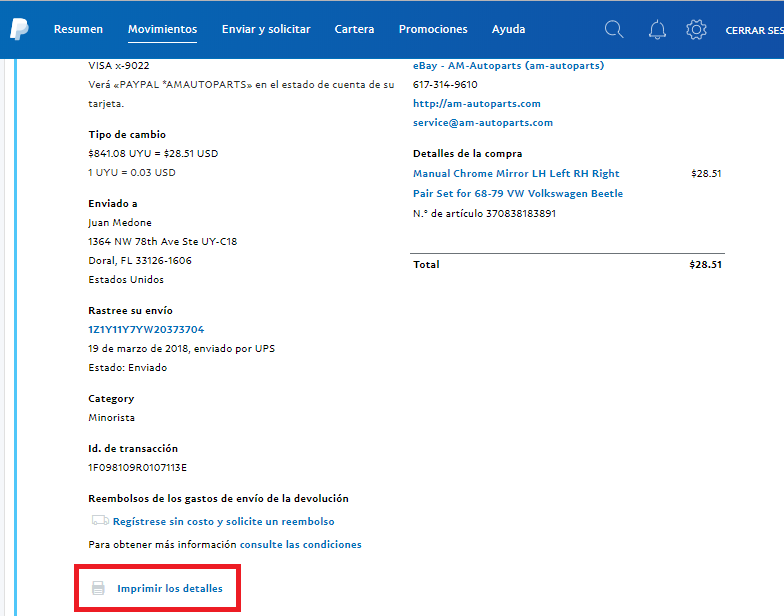Image resolution: width=784 pixels, height=616 pixels.
Task: Open the Movimientos tab
Action: (162, 29)
